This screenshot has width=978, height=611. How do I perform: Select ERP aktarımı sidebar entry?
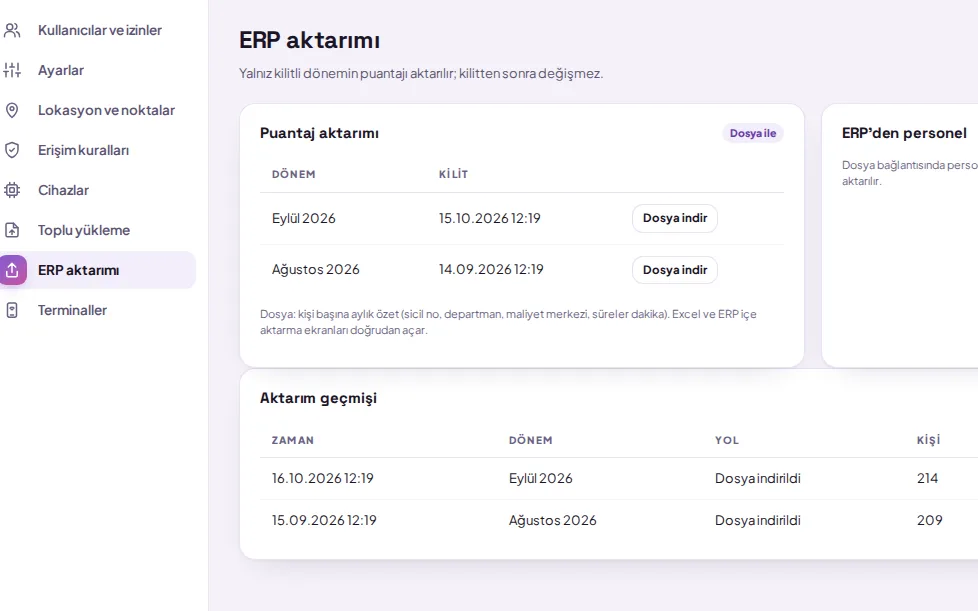[x=98, y=270]
